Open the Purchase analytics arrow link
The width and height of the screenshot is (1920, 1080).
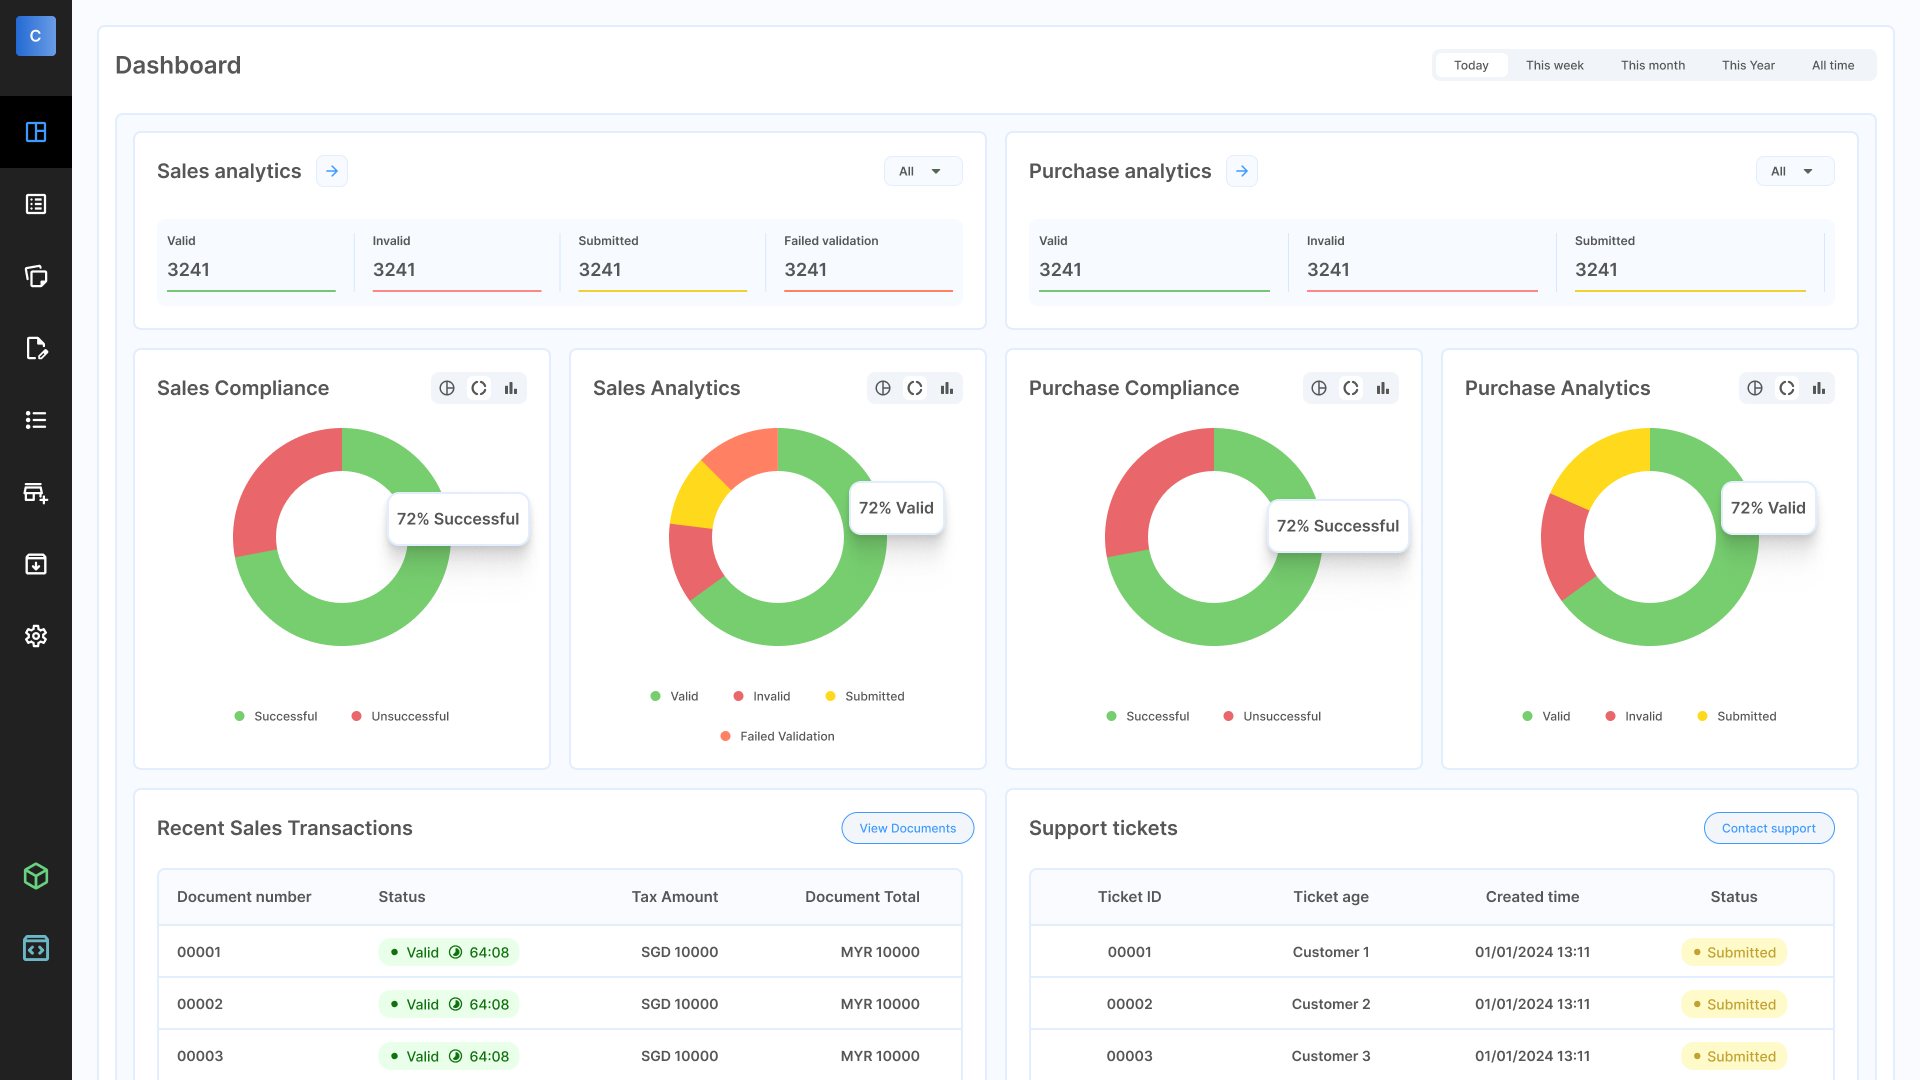tap(1242, 171)
